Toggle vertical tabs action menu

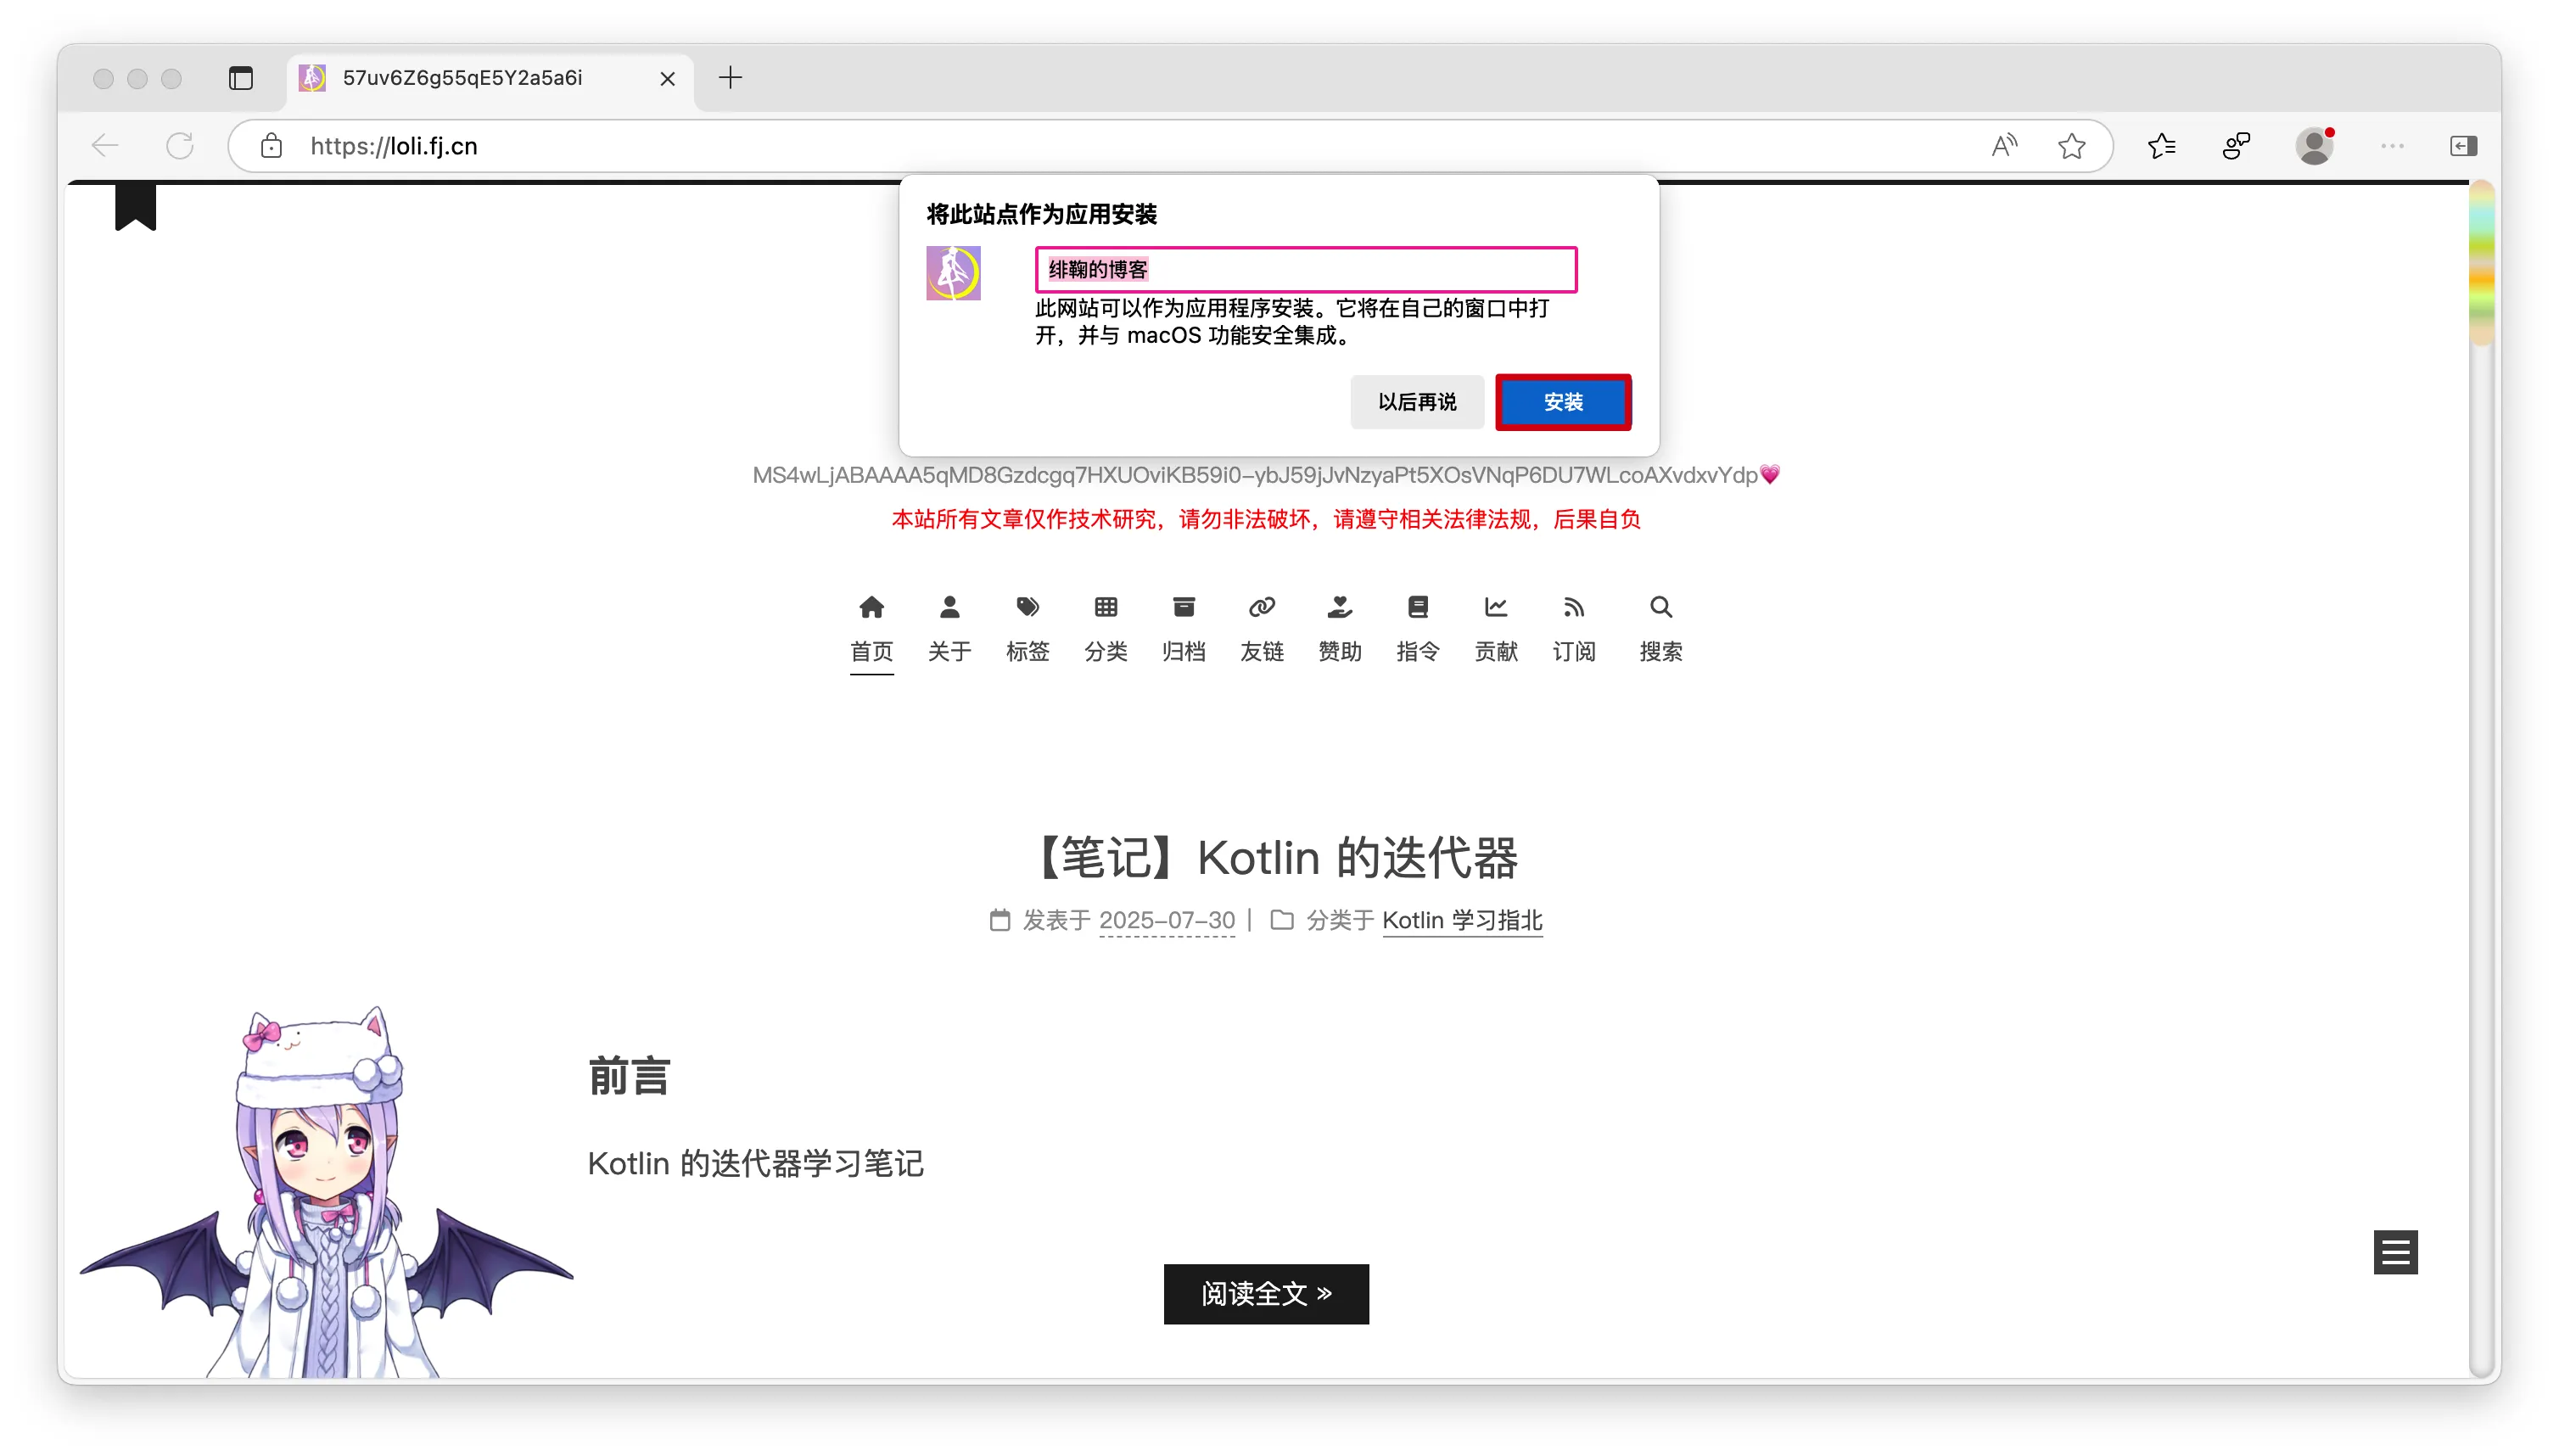(240, 78)
